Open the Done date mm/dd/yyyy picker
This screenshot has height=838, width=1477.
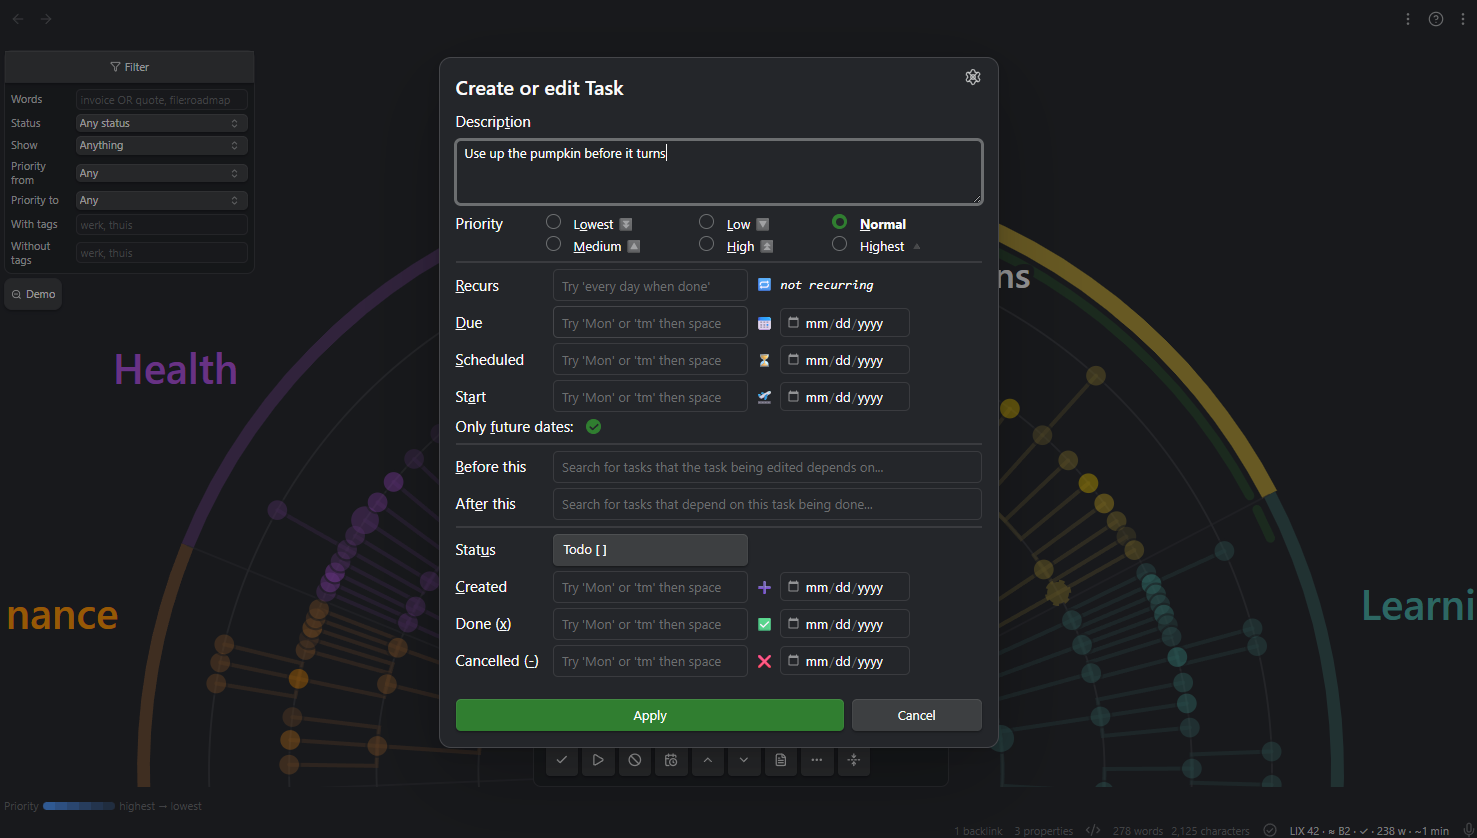pyautogui.click(x=844, y=624)
